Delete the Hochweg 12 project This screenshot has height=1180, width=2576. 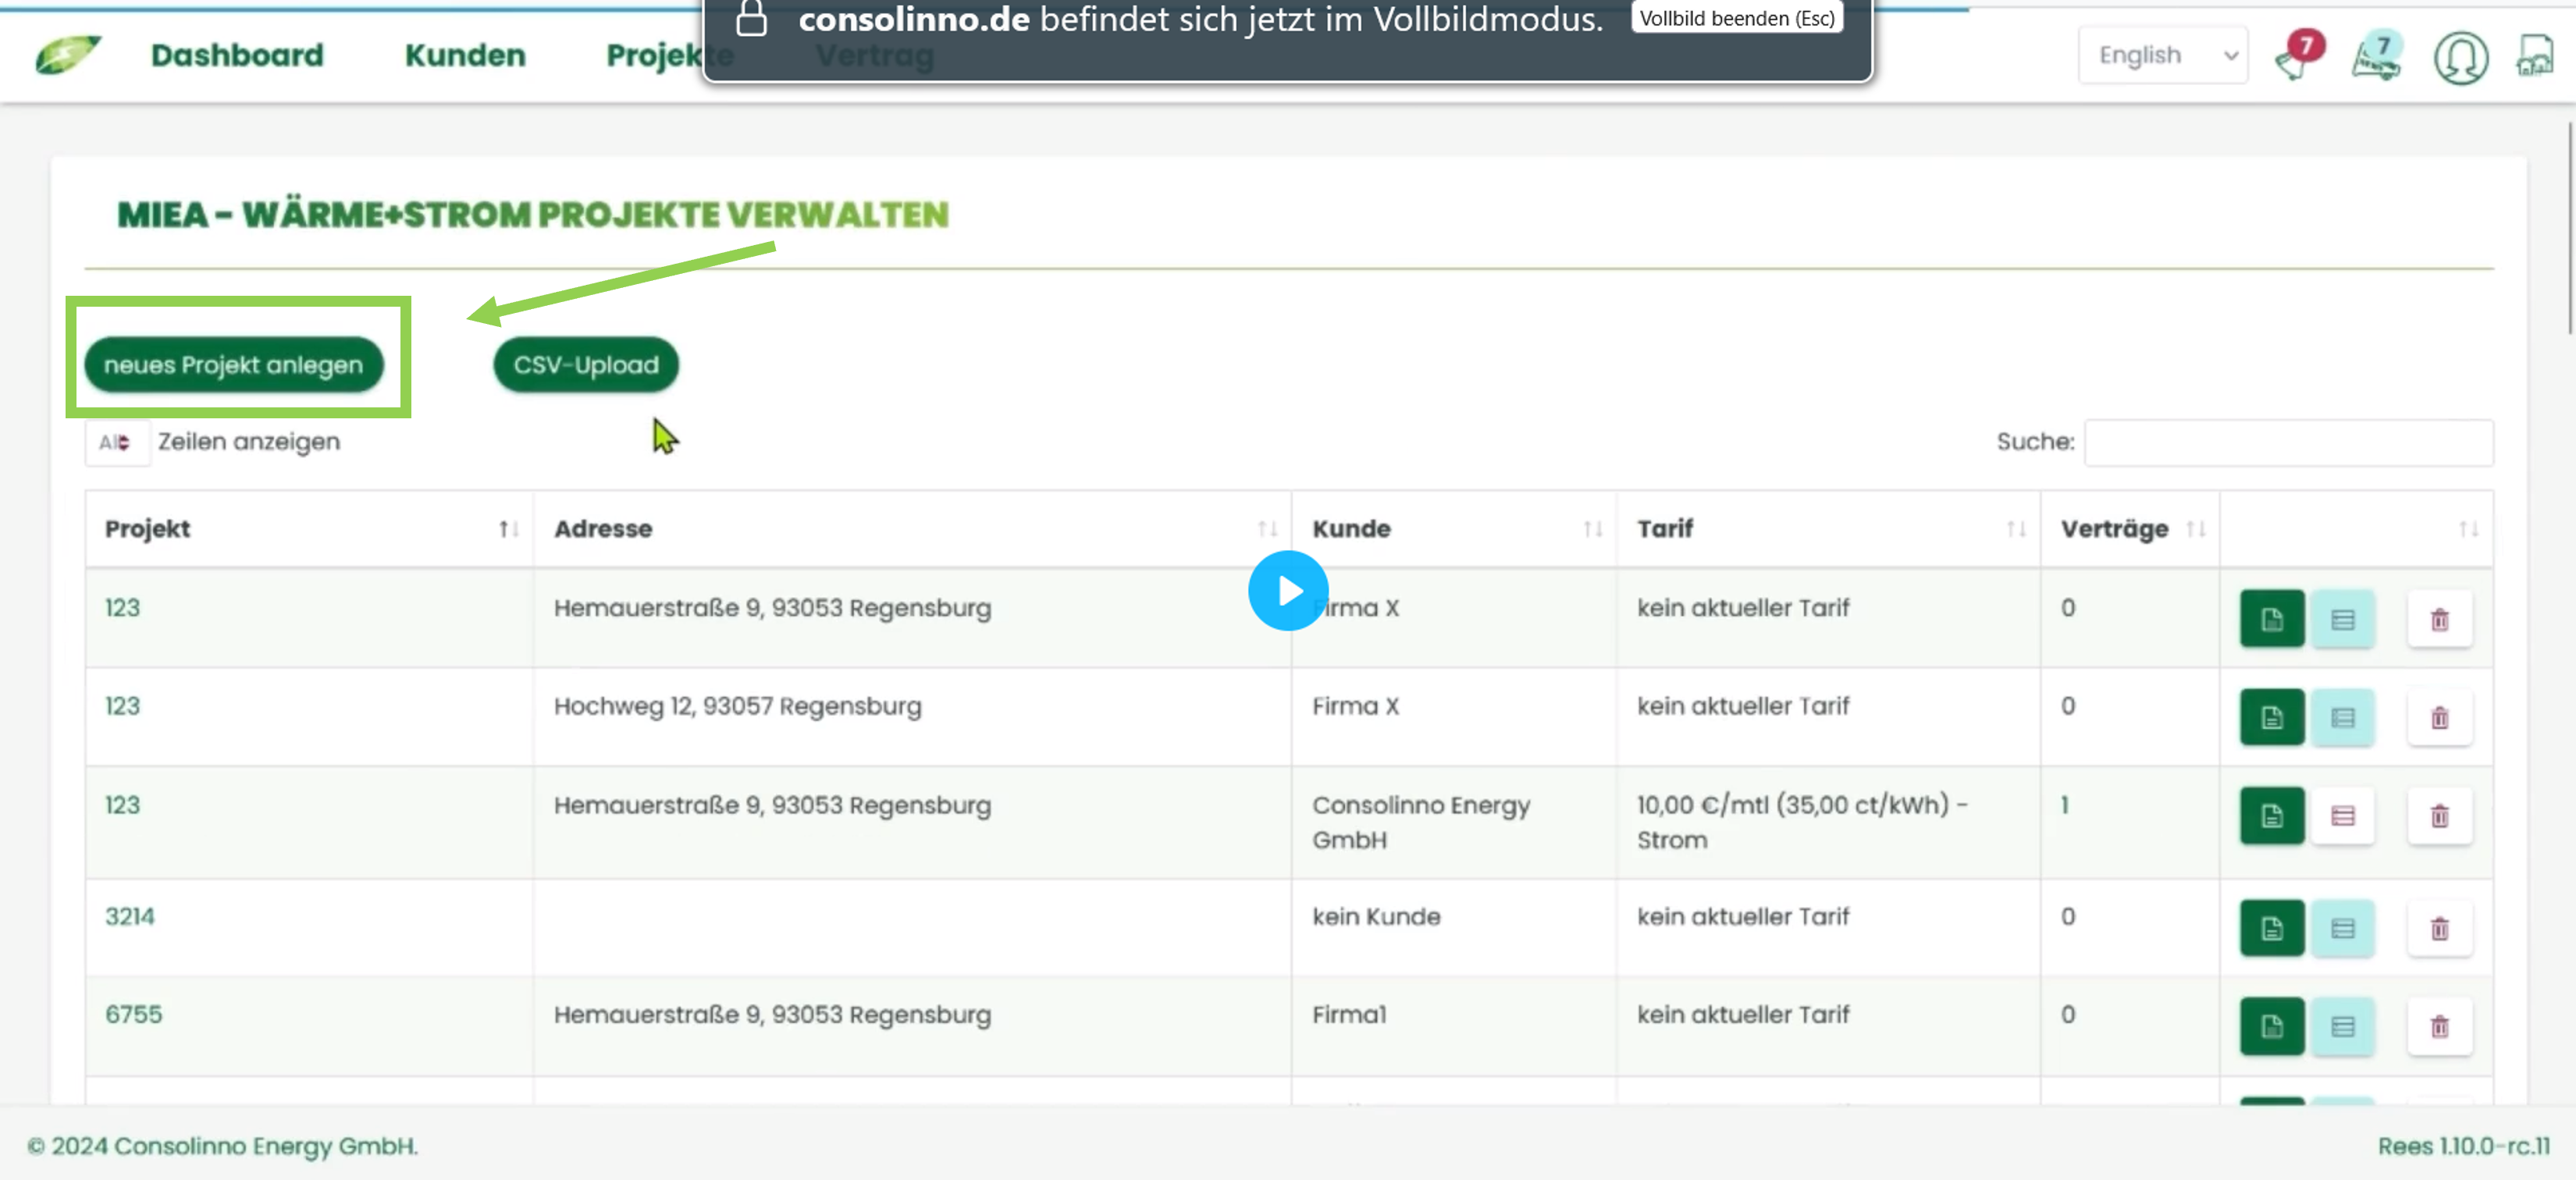click(2440, 717)
